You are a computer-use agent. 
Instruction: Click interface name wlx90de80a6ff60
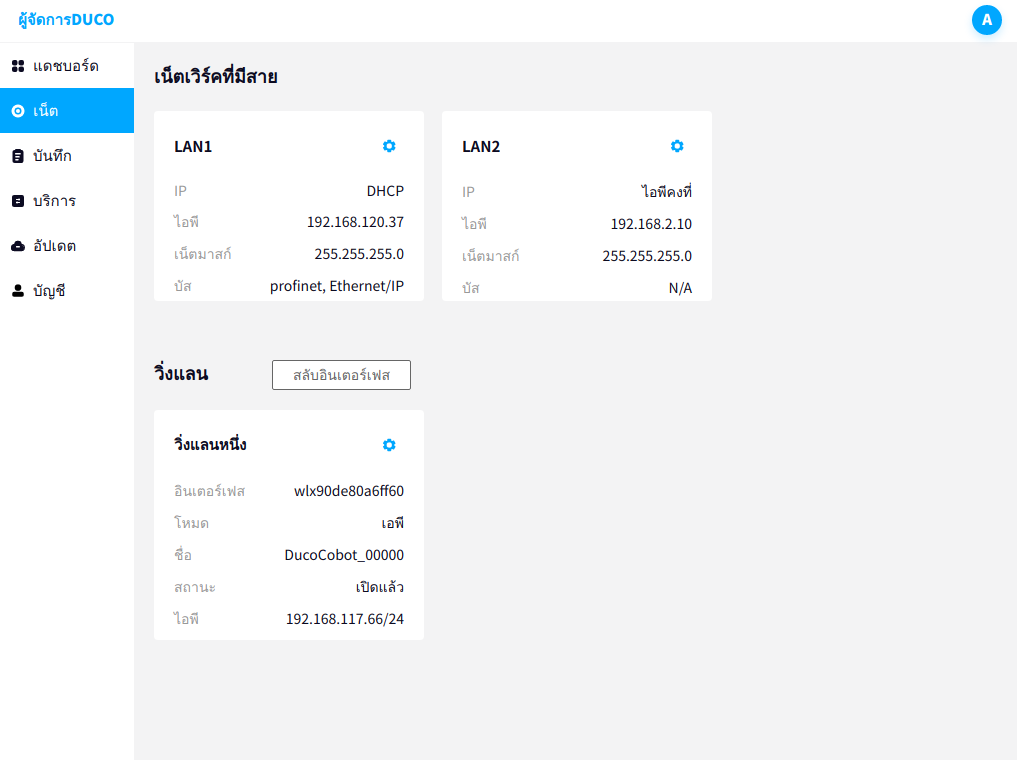click(349, 491)
